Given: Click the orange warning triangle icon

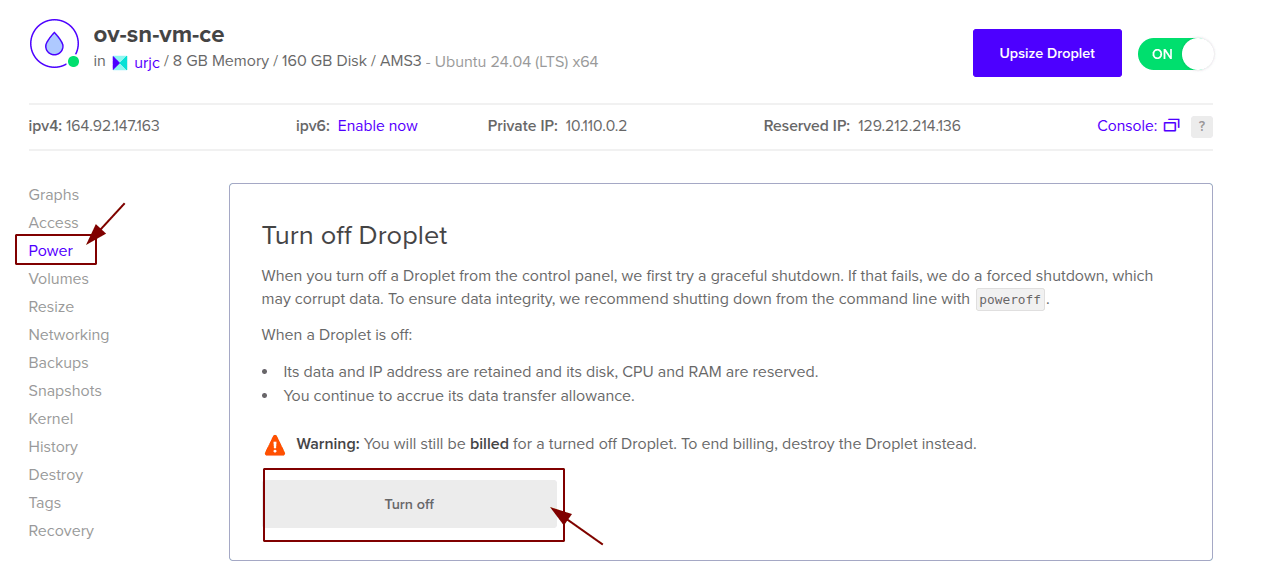Looking at the screenshot, I should pos(273,443).
